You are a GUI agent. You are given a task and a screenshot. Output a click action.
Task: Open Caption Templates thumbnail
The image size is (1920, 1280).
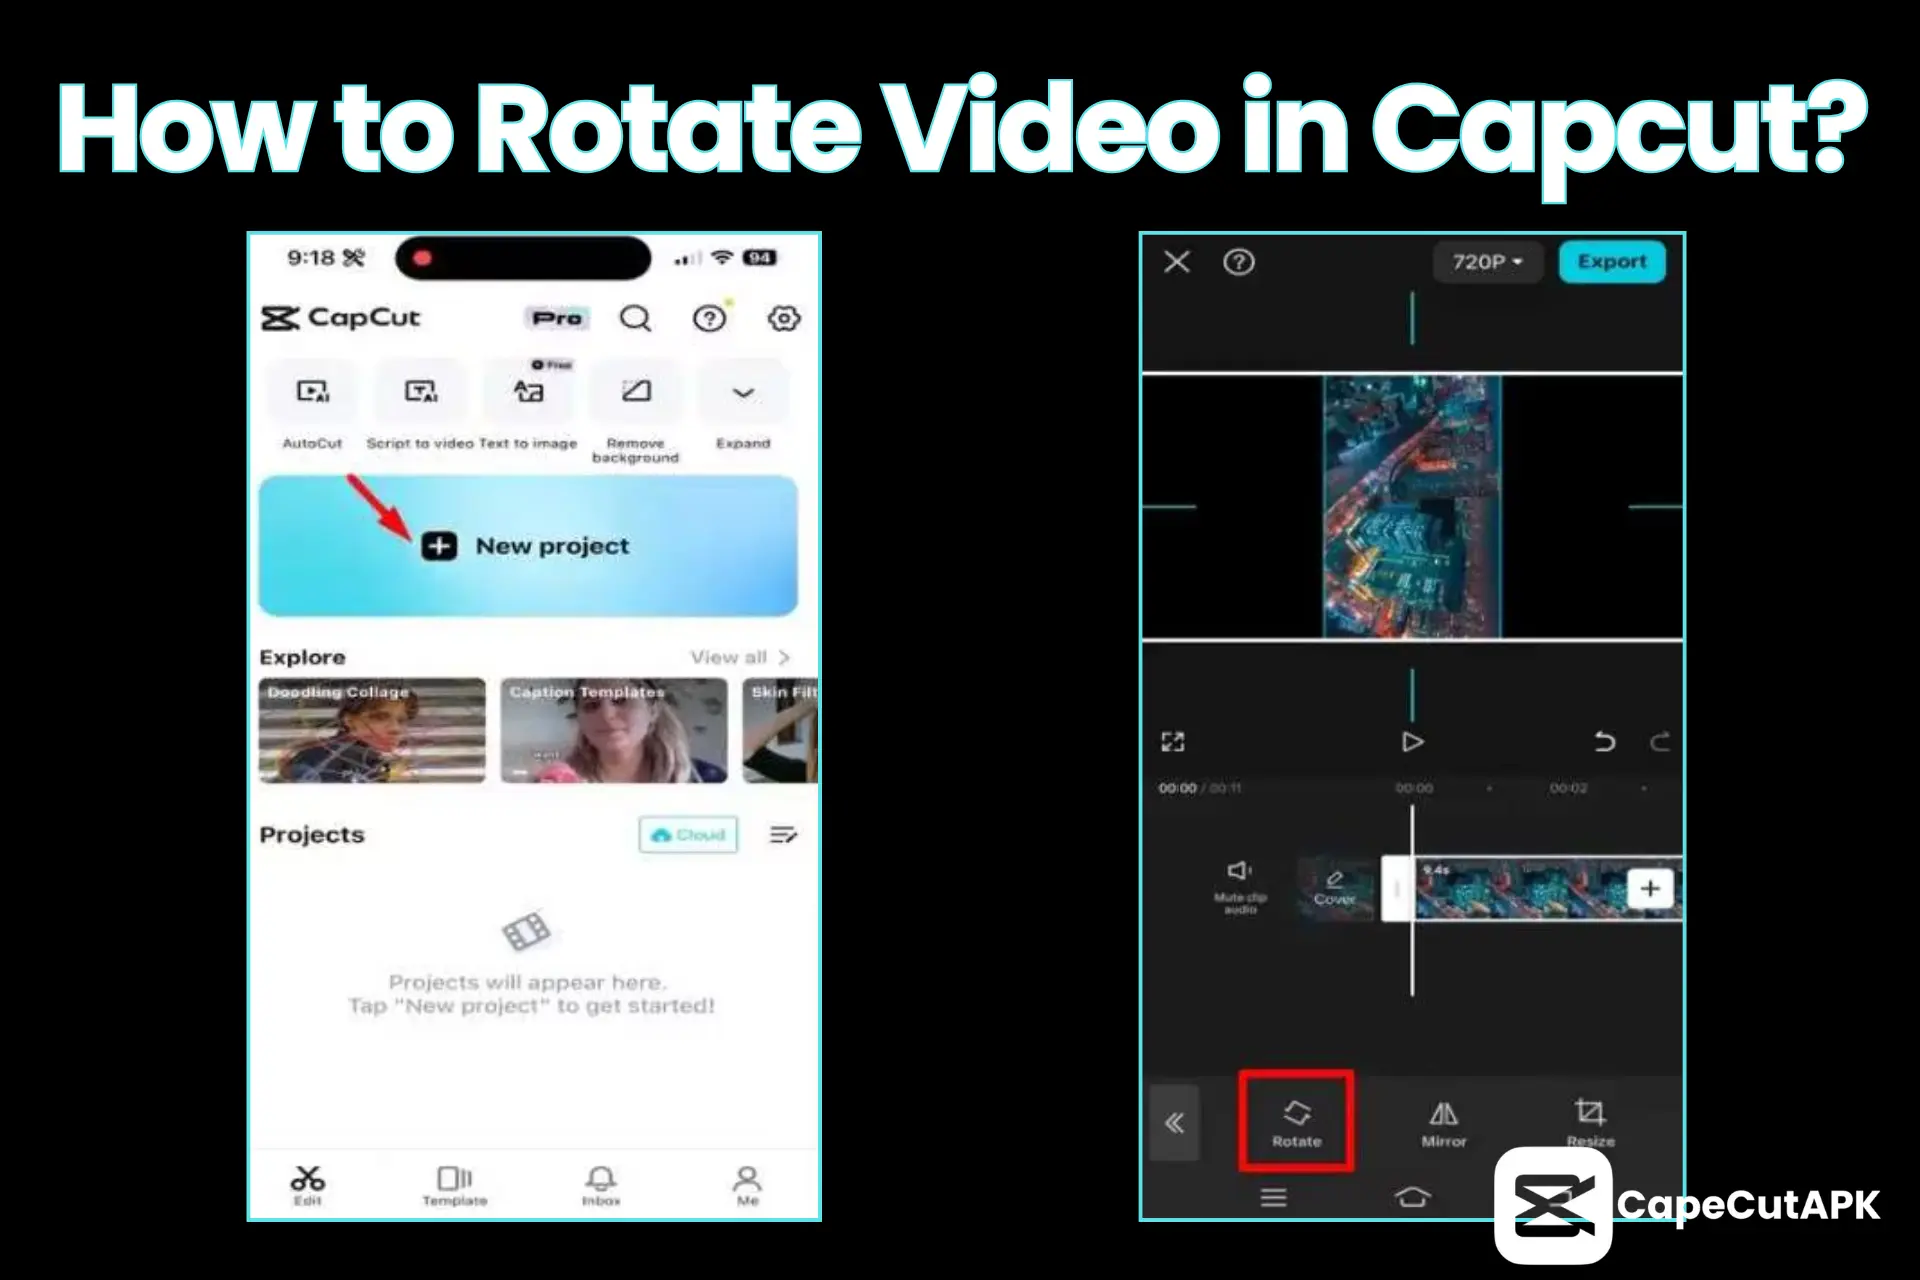pos(614,731)
